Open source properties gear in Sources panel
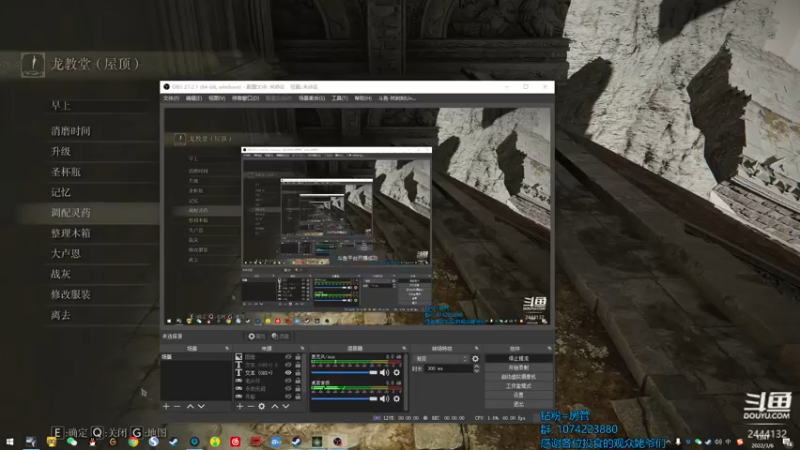This screenshot has width=800, height=450. [262, 407]
